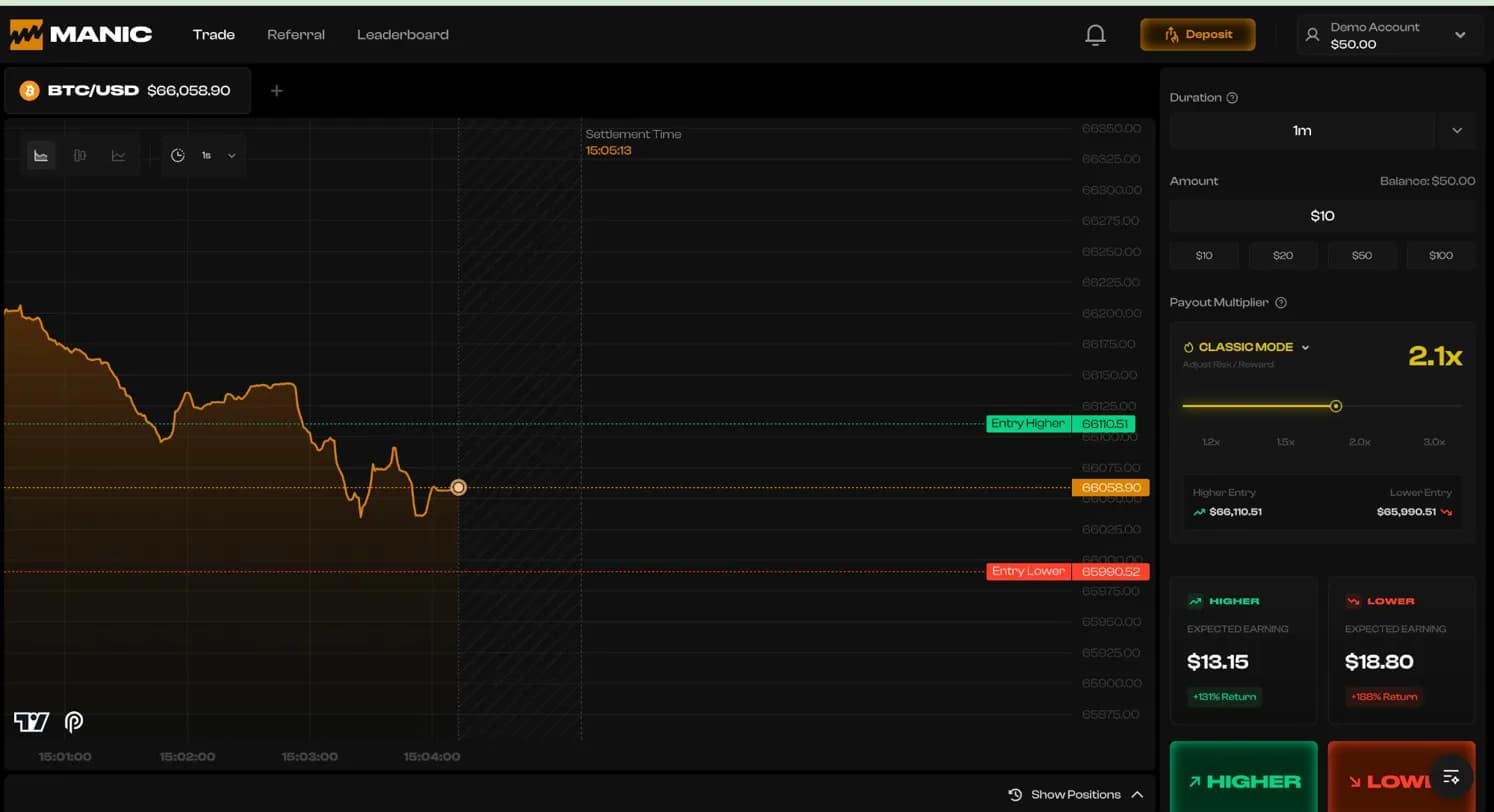Set multiplier to 3.0x mark
This screenshot has height=812, width=1494.
1435,442
